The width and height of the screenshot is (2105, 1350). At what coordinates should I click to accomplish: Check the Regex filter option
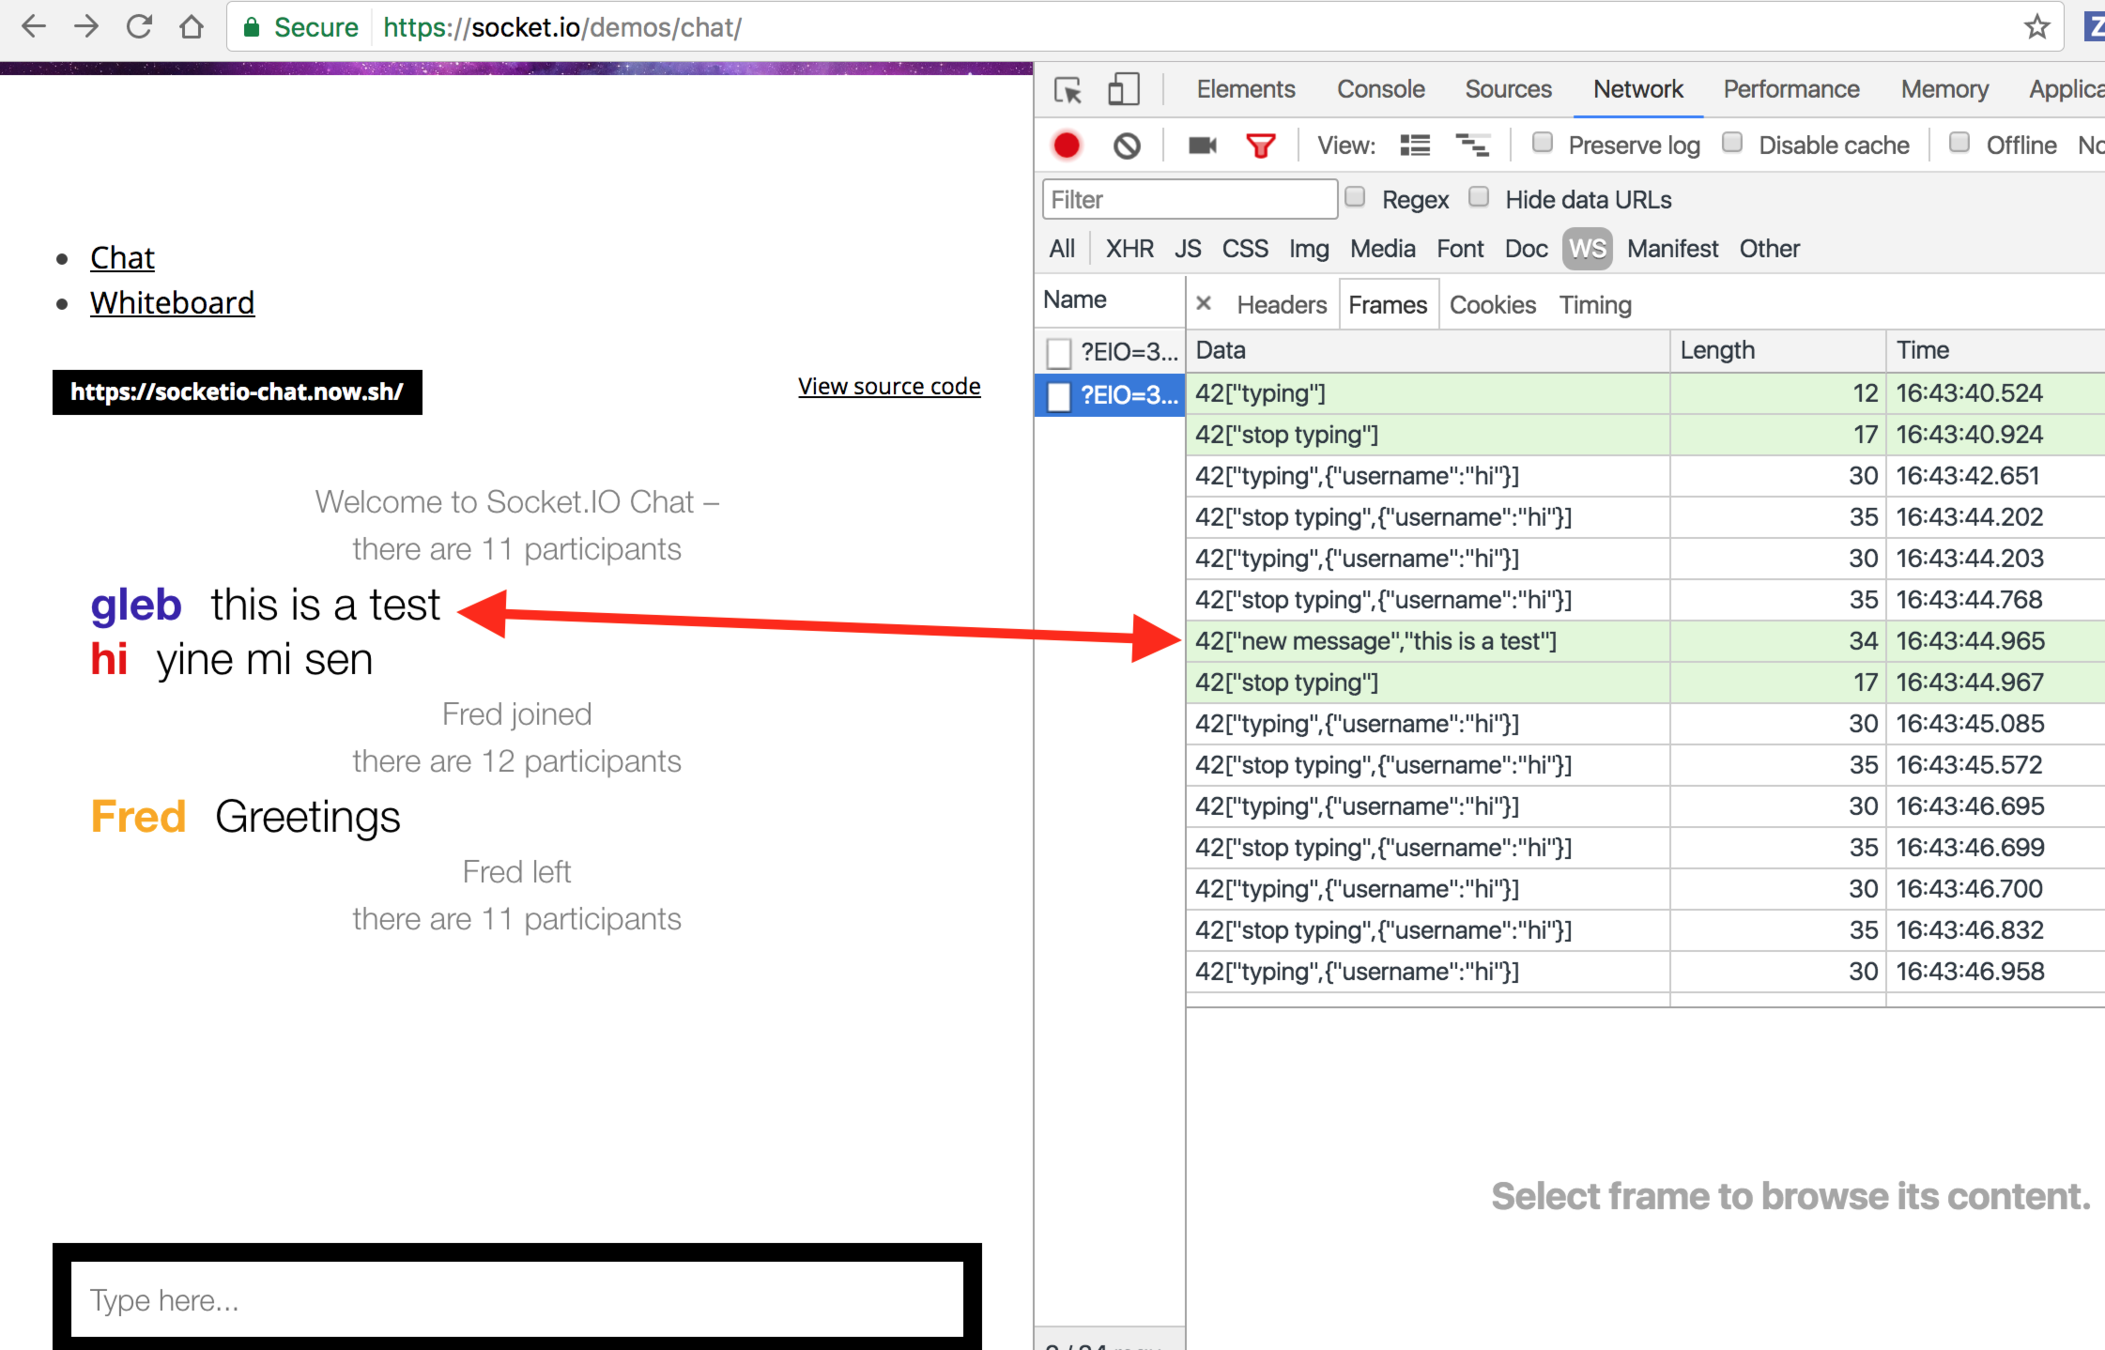(x=1356, y=197)
